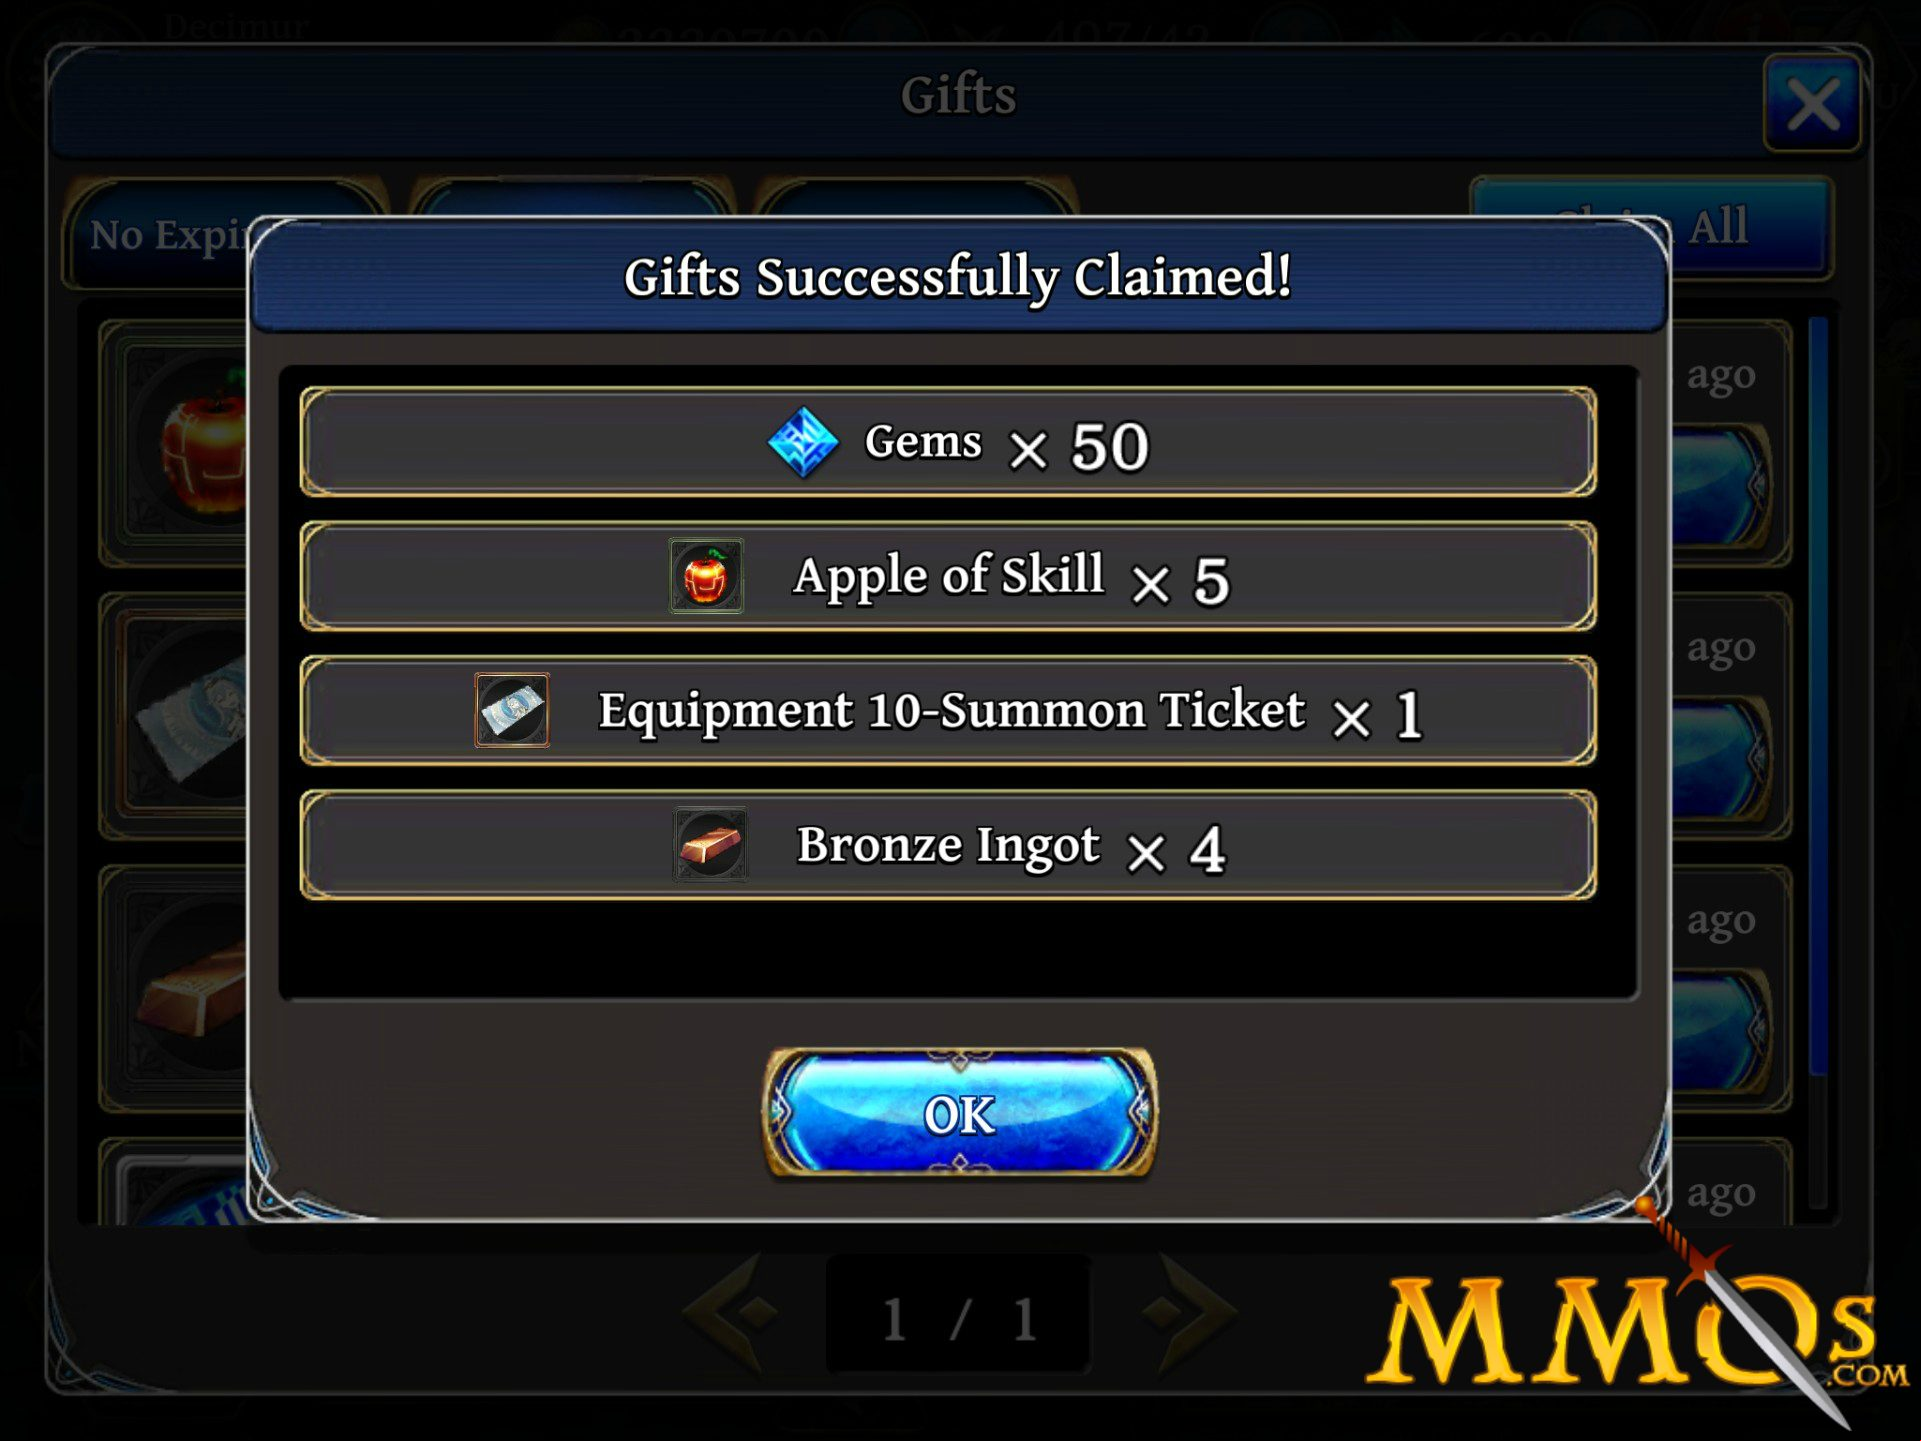
Task: Click the page indicator 1 / 1
Action: pos(958,1317)
